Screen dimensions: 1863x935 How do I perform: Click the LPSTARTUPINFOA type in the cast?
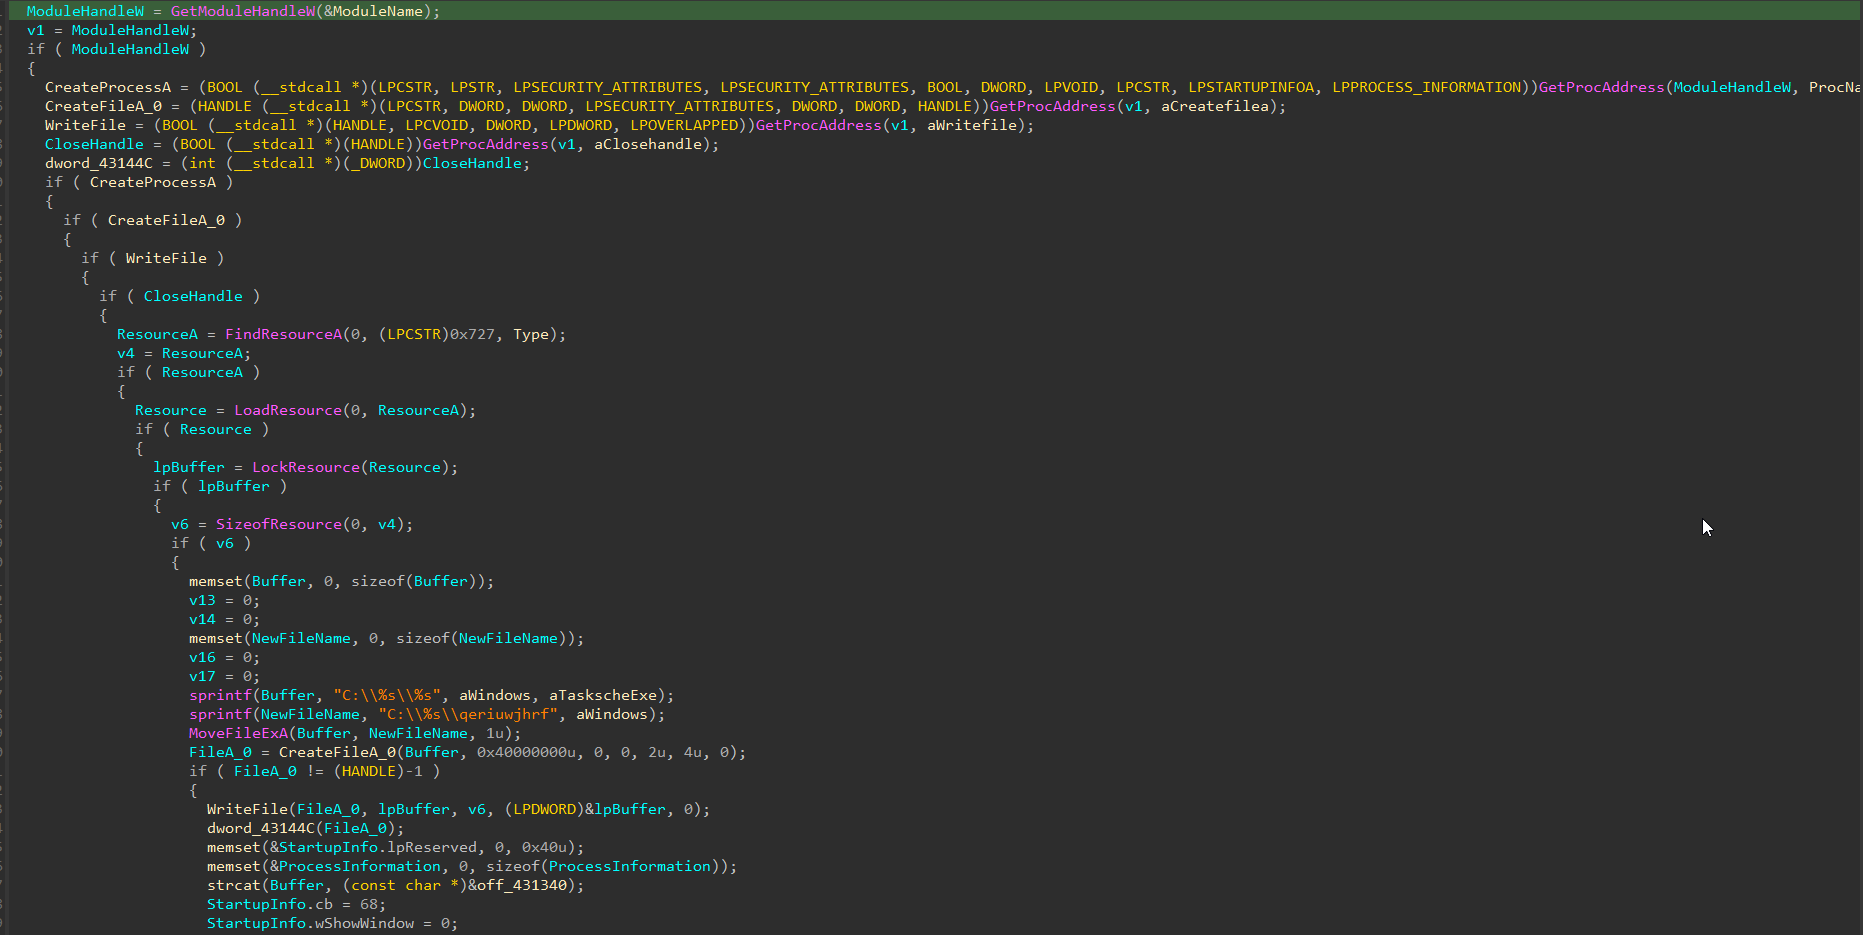coord(1251,87)
